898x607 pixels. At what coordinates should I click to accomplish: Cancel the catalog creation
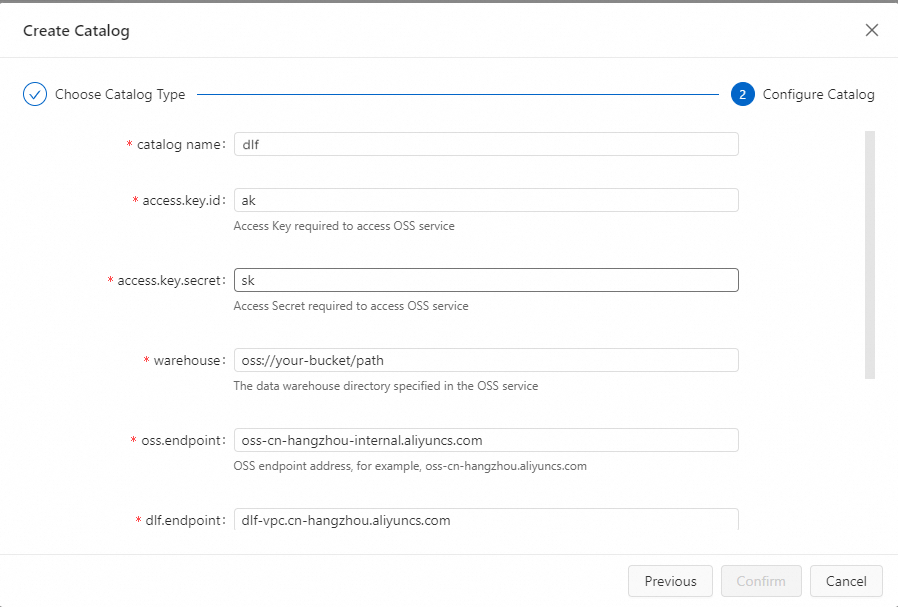point(846,581)
